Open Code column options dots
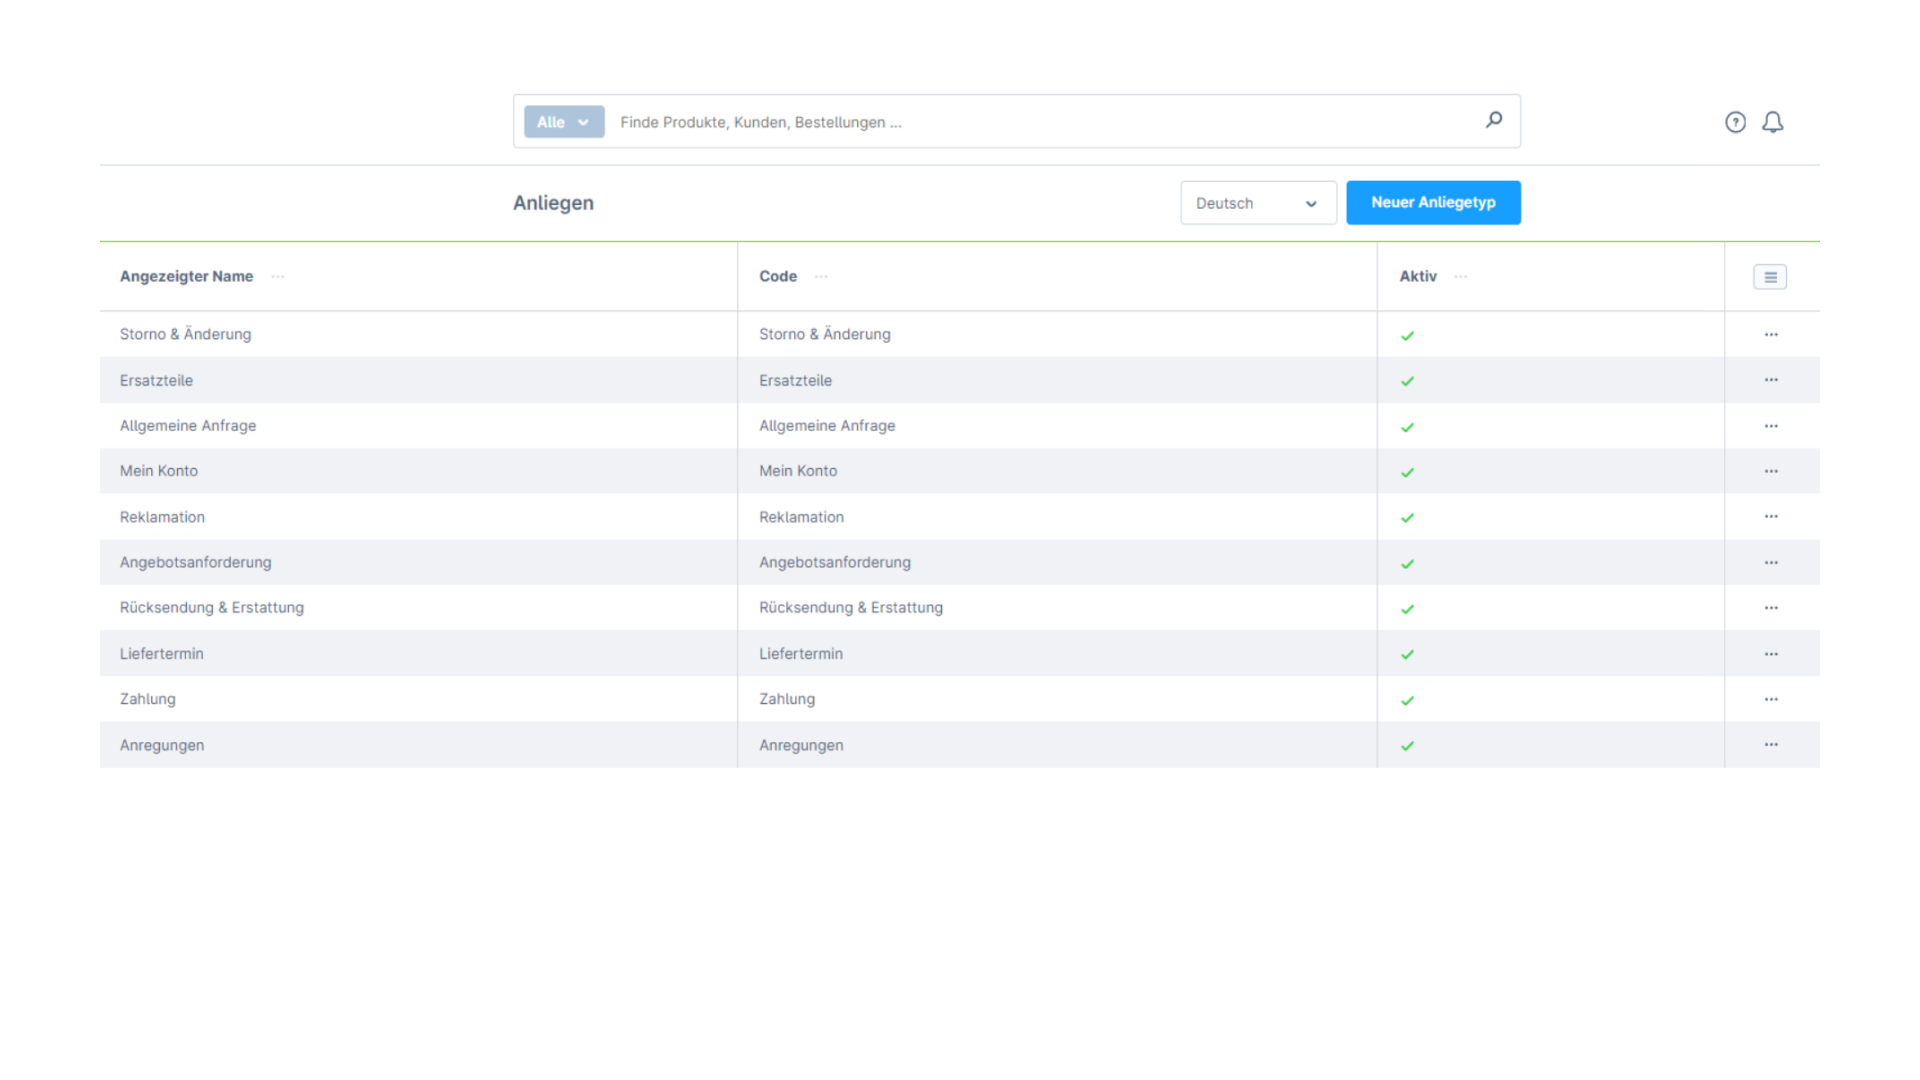Screen dimensions: 1920x1080 pyautogui.click(x=821, y=277)
